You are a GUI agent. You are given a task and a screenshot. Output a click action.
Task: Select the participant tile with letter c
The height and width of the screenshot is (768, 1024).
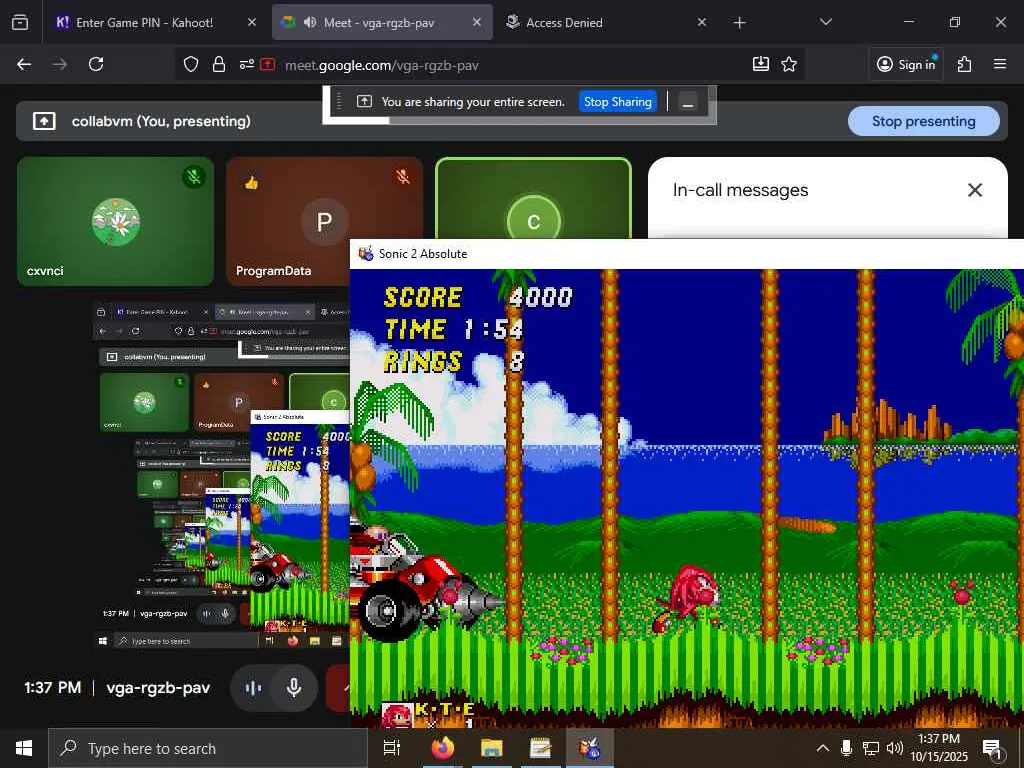click(534, 199)
